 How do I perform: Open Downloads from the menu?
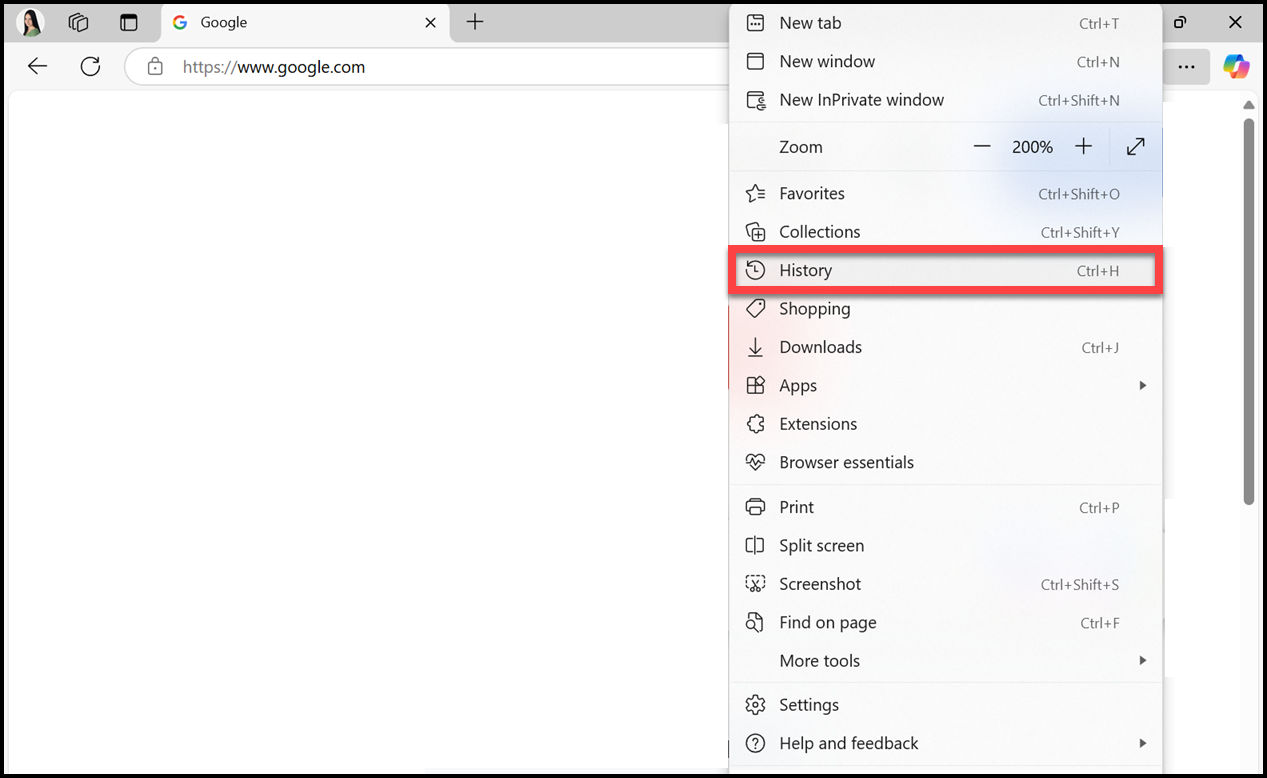point(946,347)
